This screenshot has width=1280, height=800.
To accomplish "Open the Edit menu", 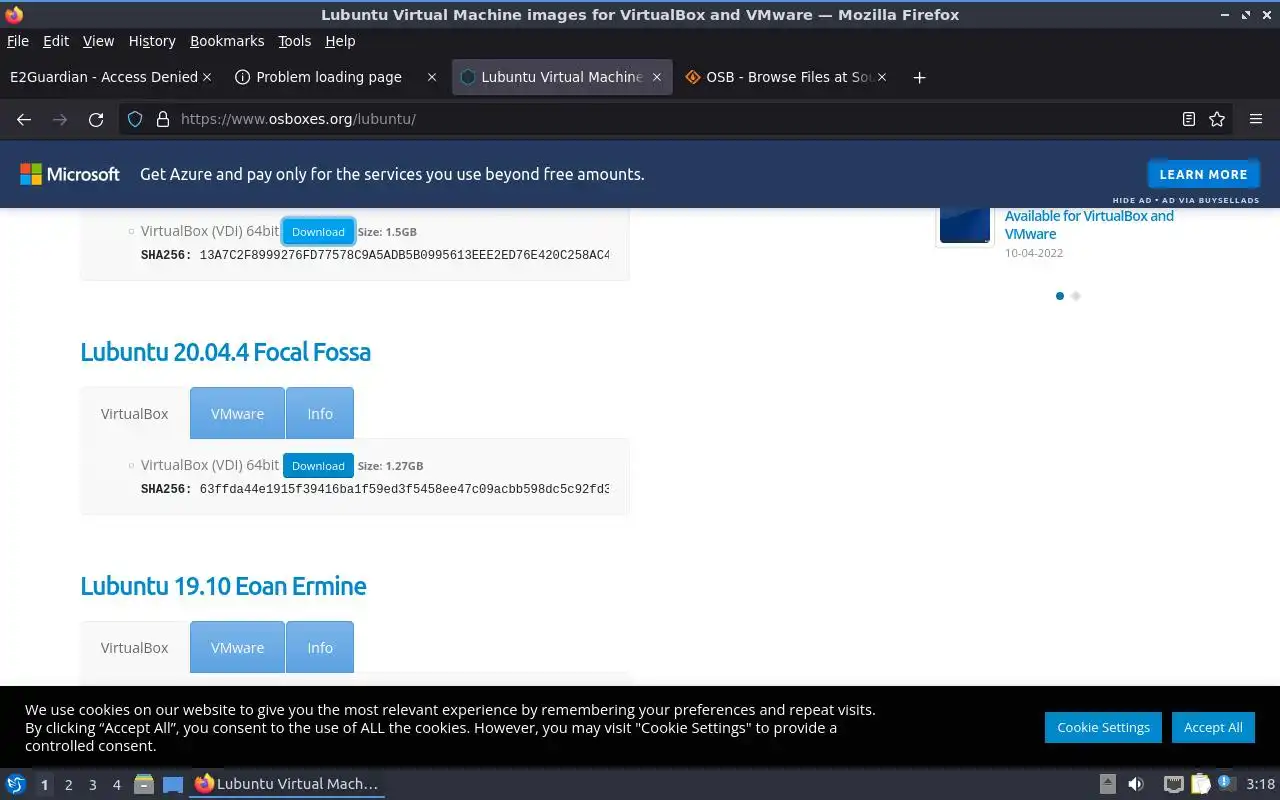I will 56,41.
